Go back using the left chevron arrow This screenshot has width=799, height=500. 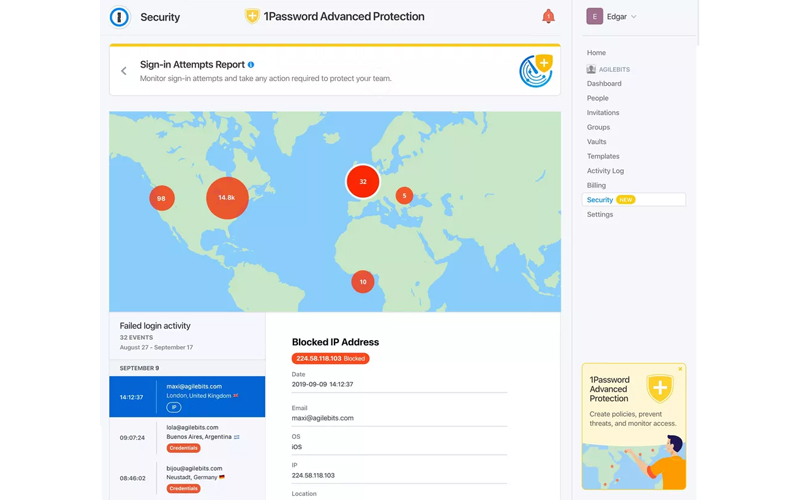(124, 71)
